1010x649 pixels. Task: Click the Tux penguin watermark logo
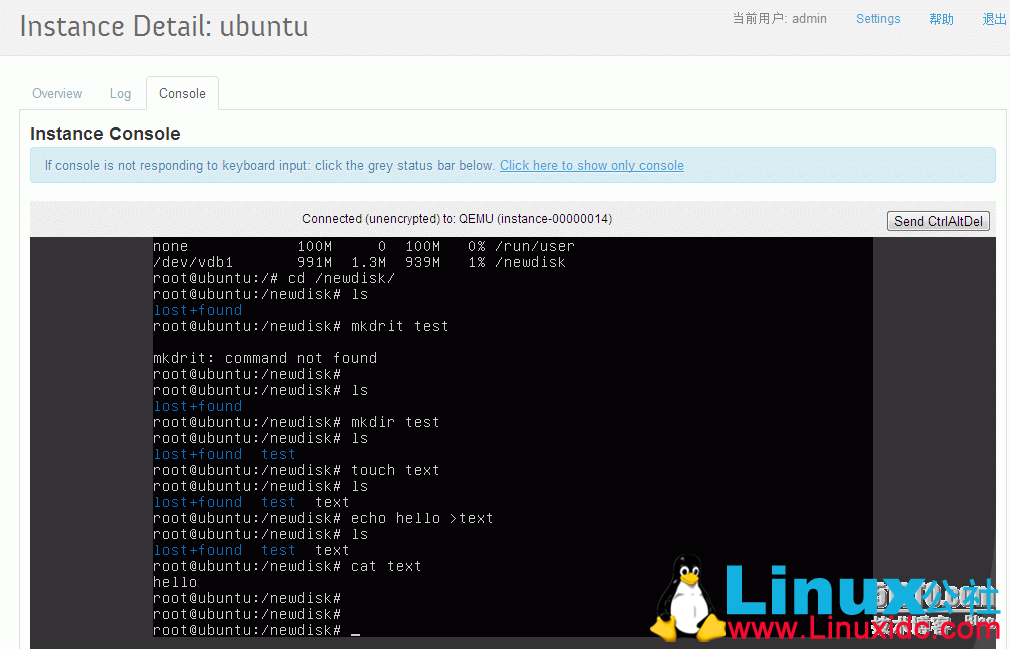690,595
